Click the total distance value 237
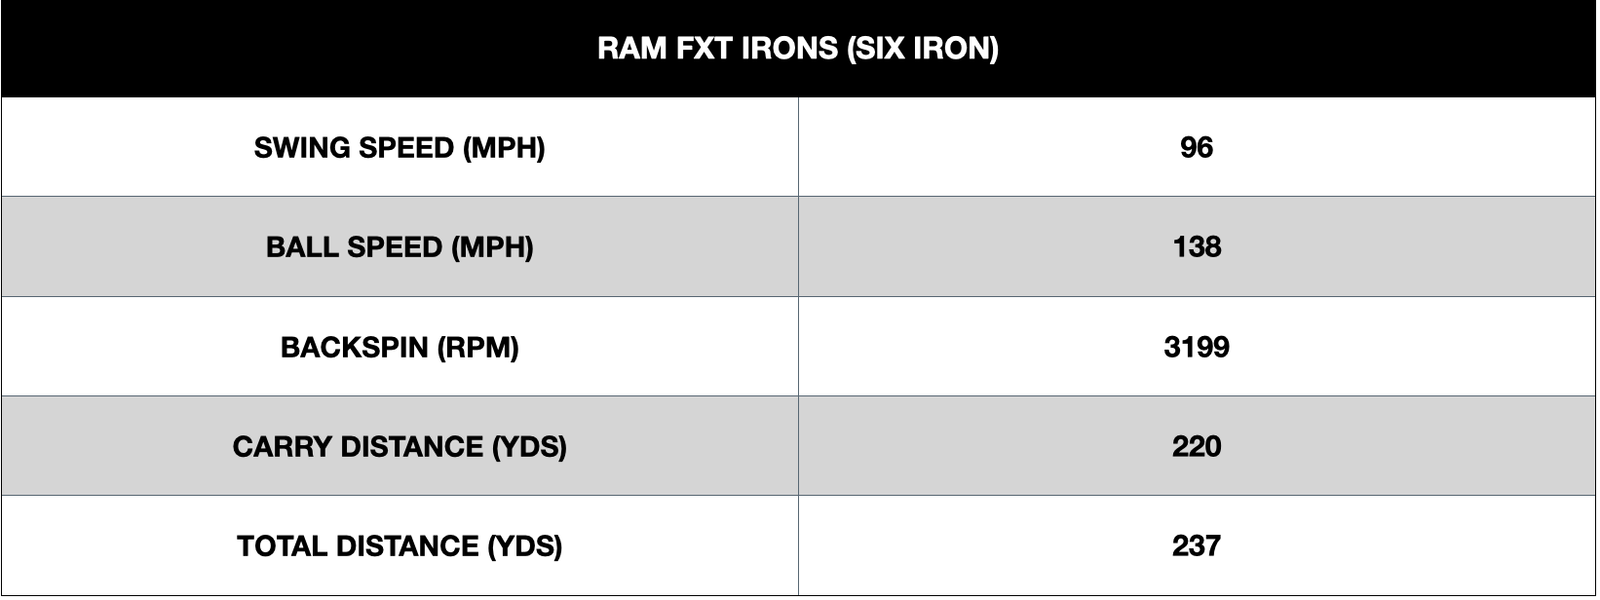 [x=1196, y=546]
